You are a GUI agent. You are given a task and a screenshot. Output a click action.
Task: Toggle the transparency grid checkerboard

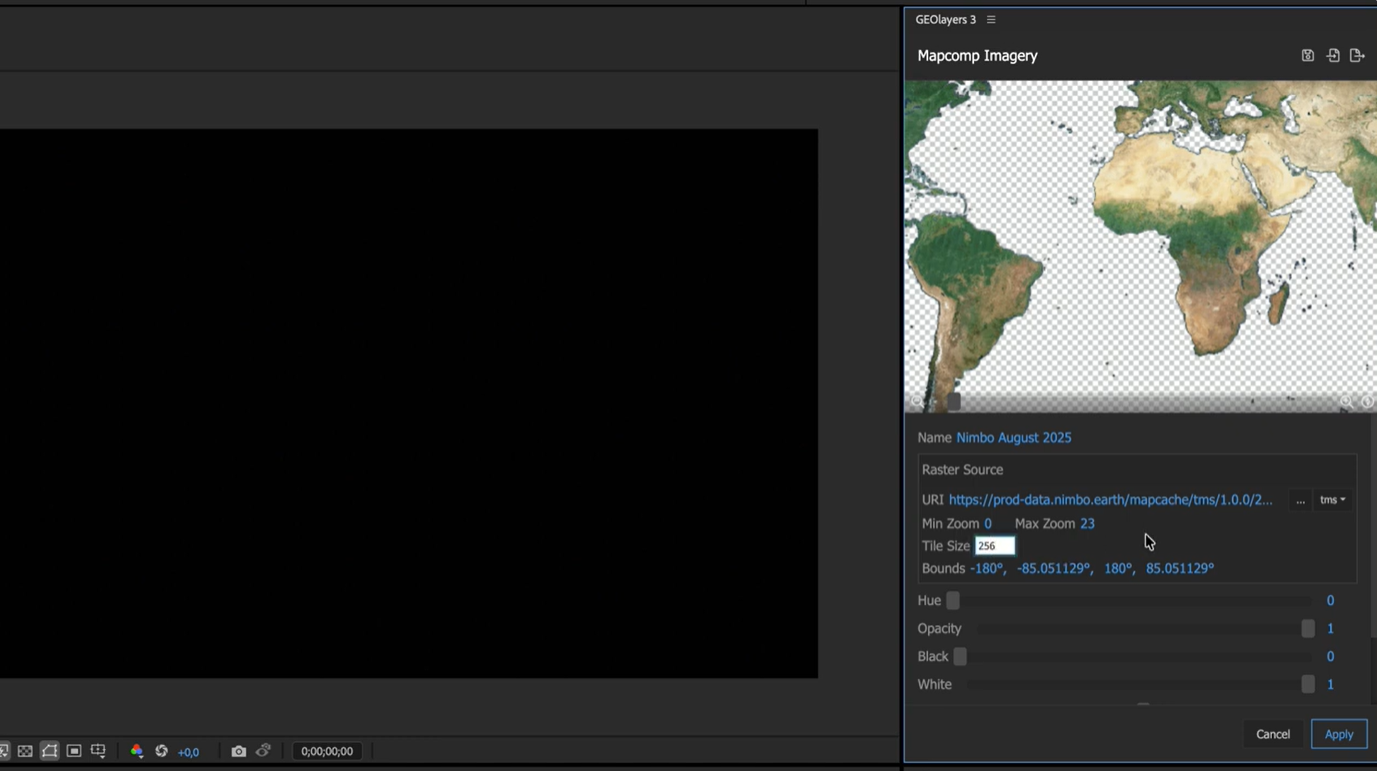[25, 751]
